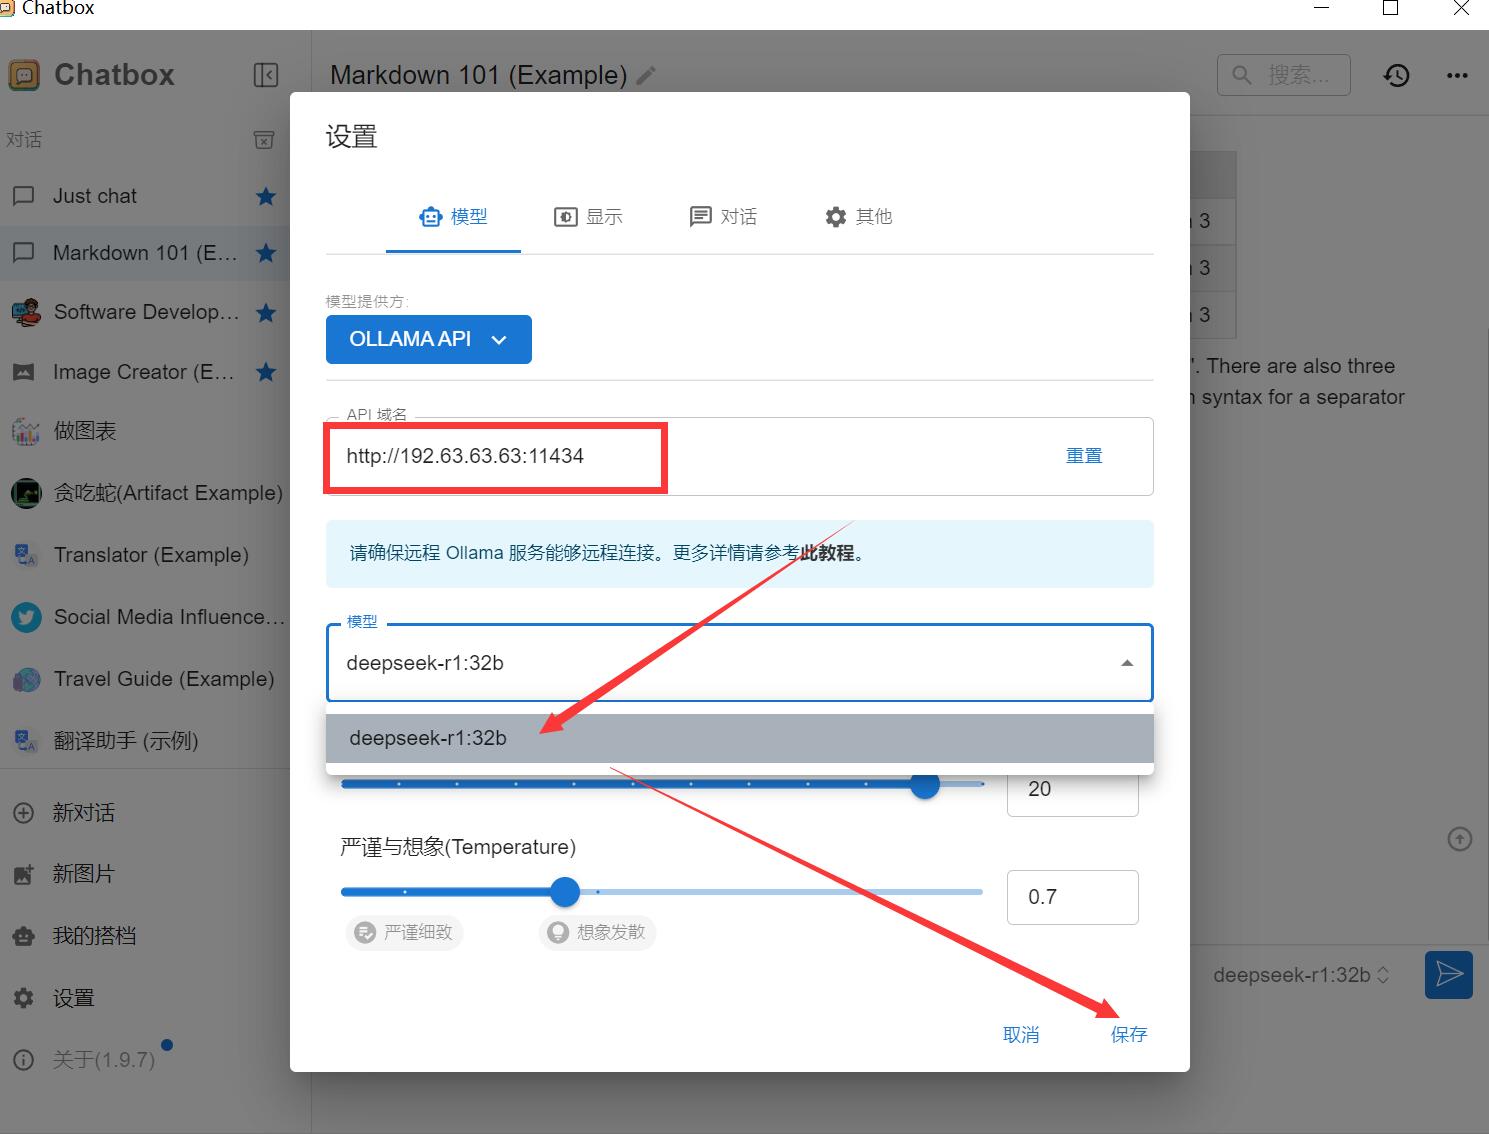Switch to the 其他 settings tab
This screenshot has height=1134, width=1489.
[x=859, y=217]
